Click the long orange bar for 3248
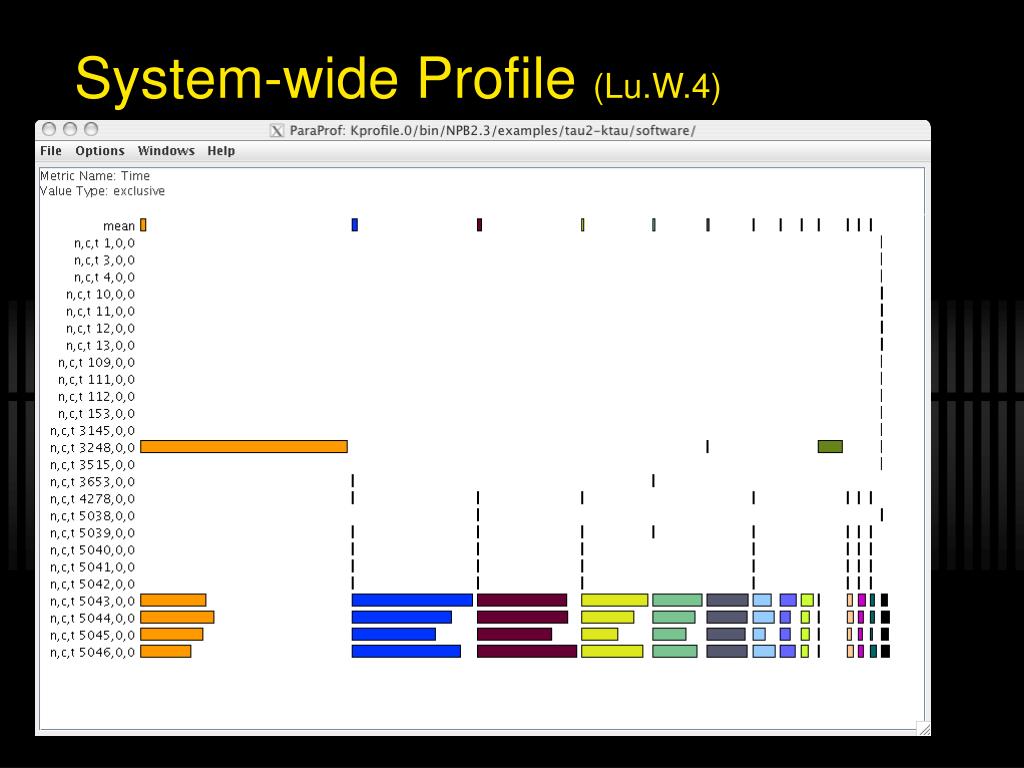 point(244,447)
